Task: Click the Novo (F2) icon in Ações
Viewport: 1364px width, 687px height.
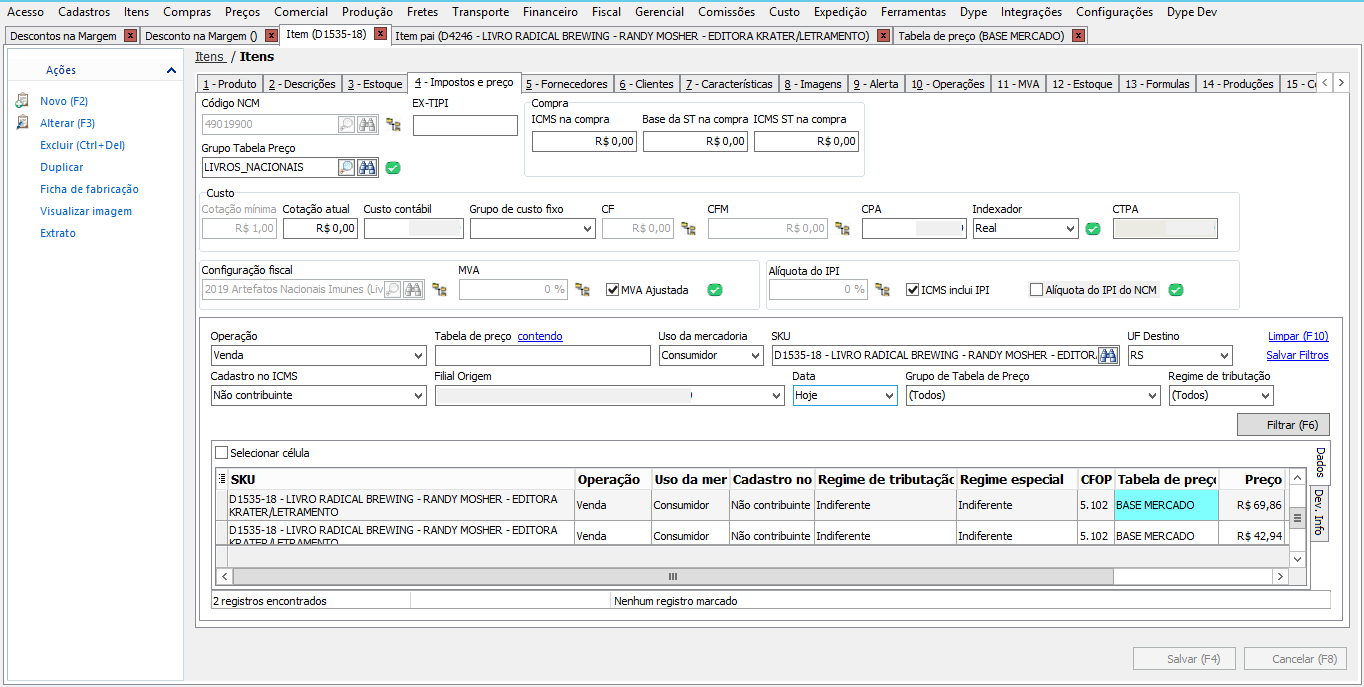Action: [x=23, y=101]
